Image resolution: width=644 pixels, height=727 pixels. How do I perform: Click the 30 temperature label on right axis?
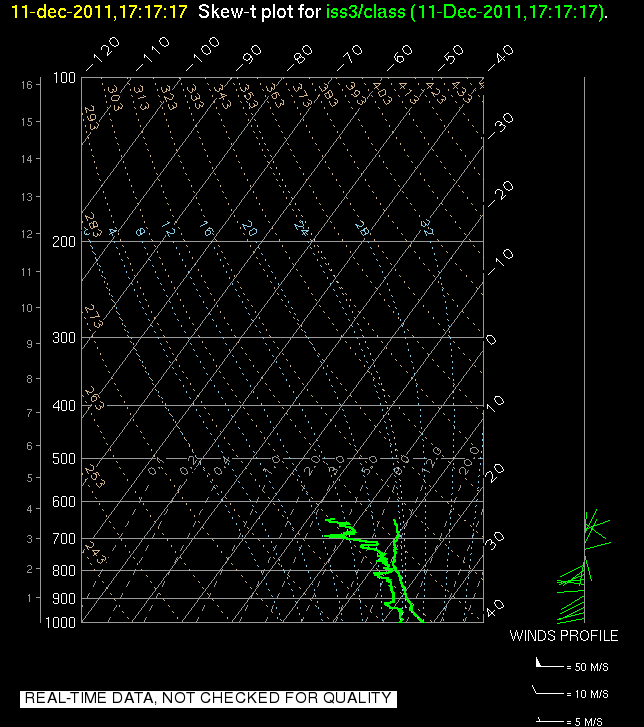coord(495,541)
